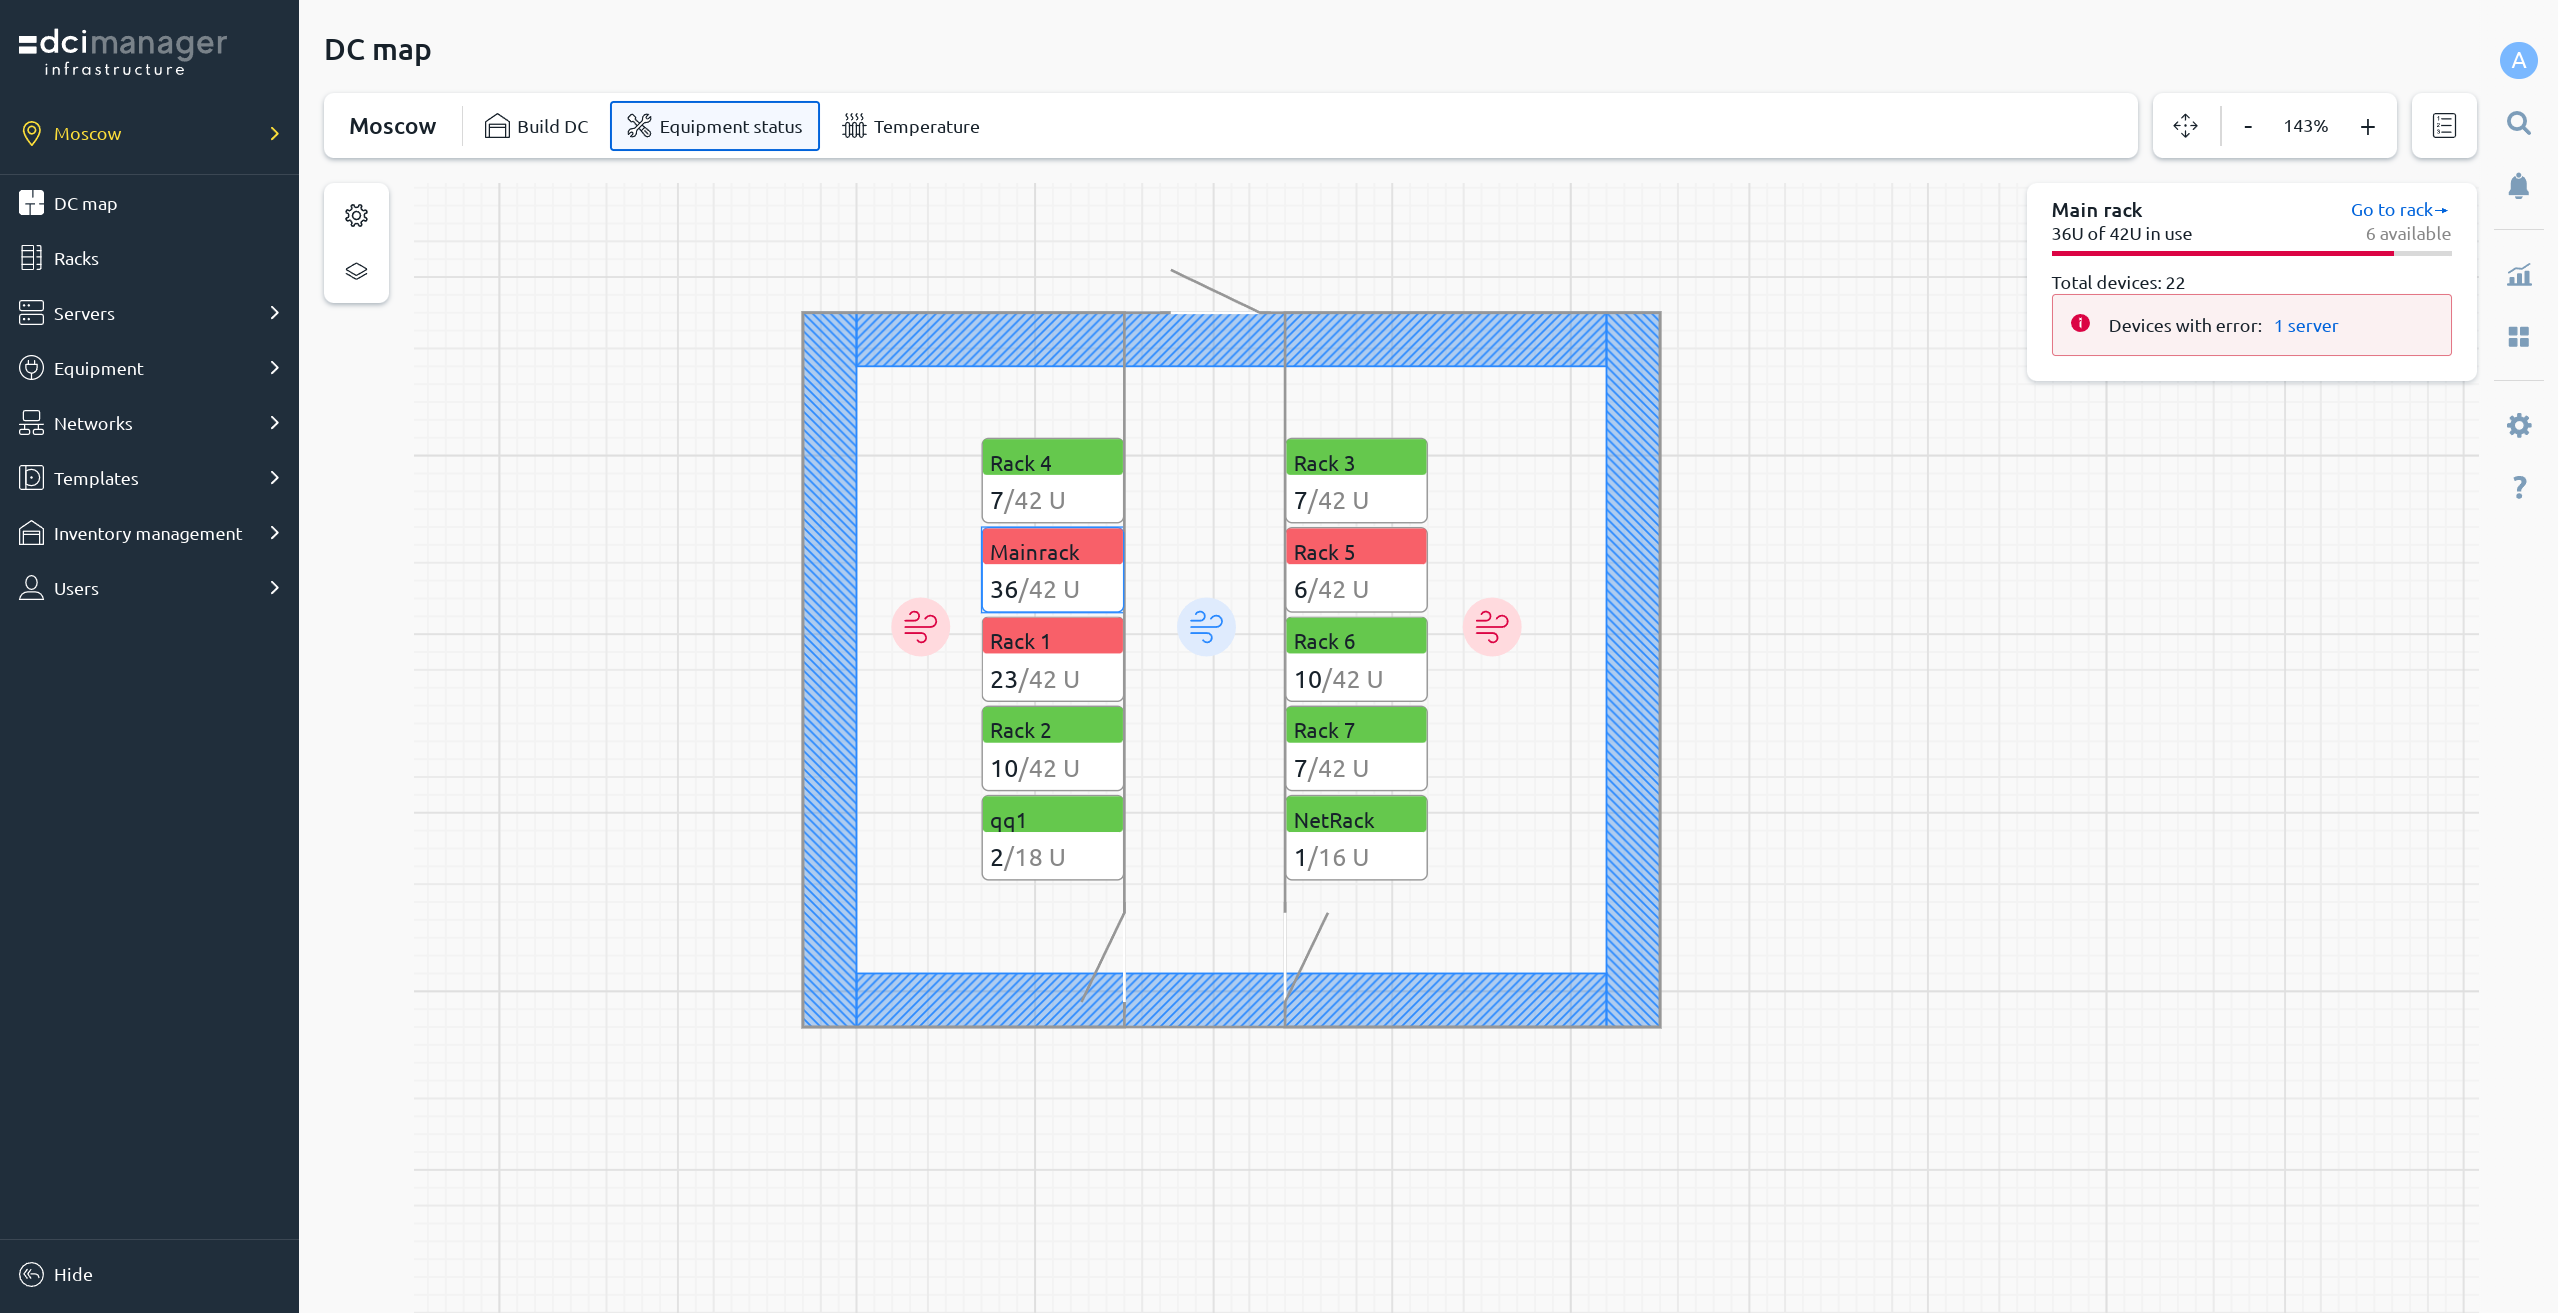Viewport: 2558px width, 1313px height.
Task: Click the search magnifier icon
Action: coord(2518,123)
